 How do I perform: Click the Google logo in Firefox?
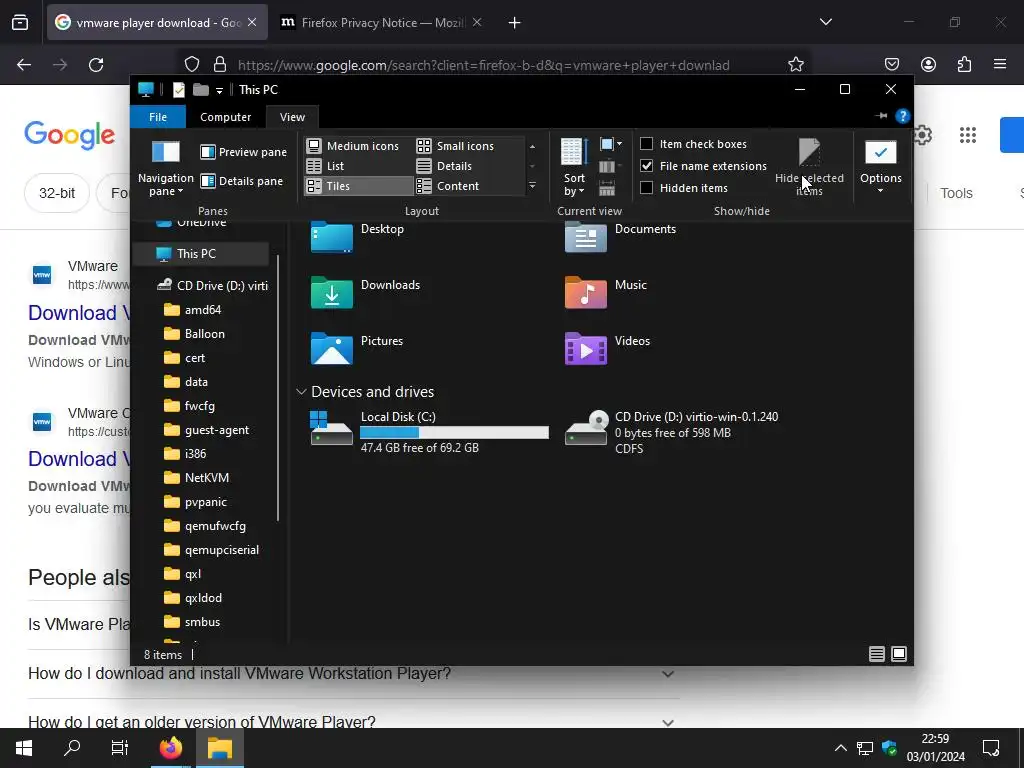(x=70, y=135)
